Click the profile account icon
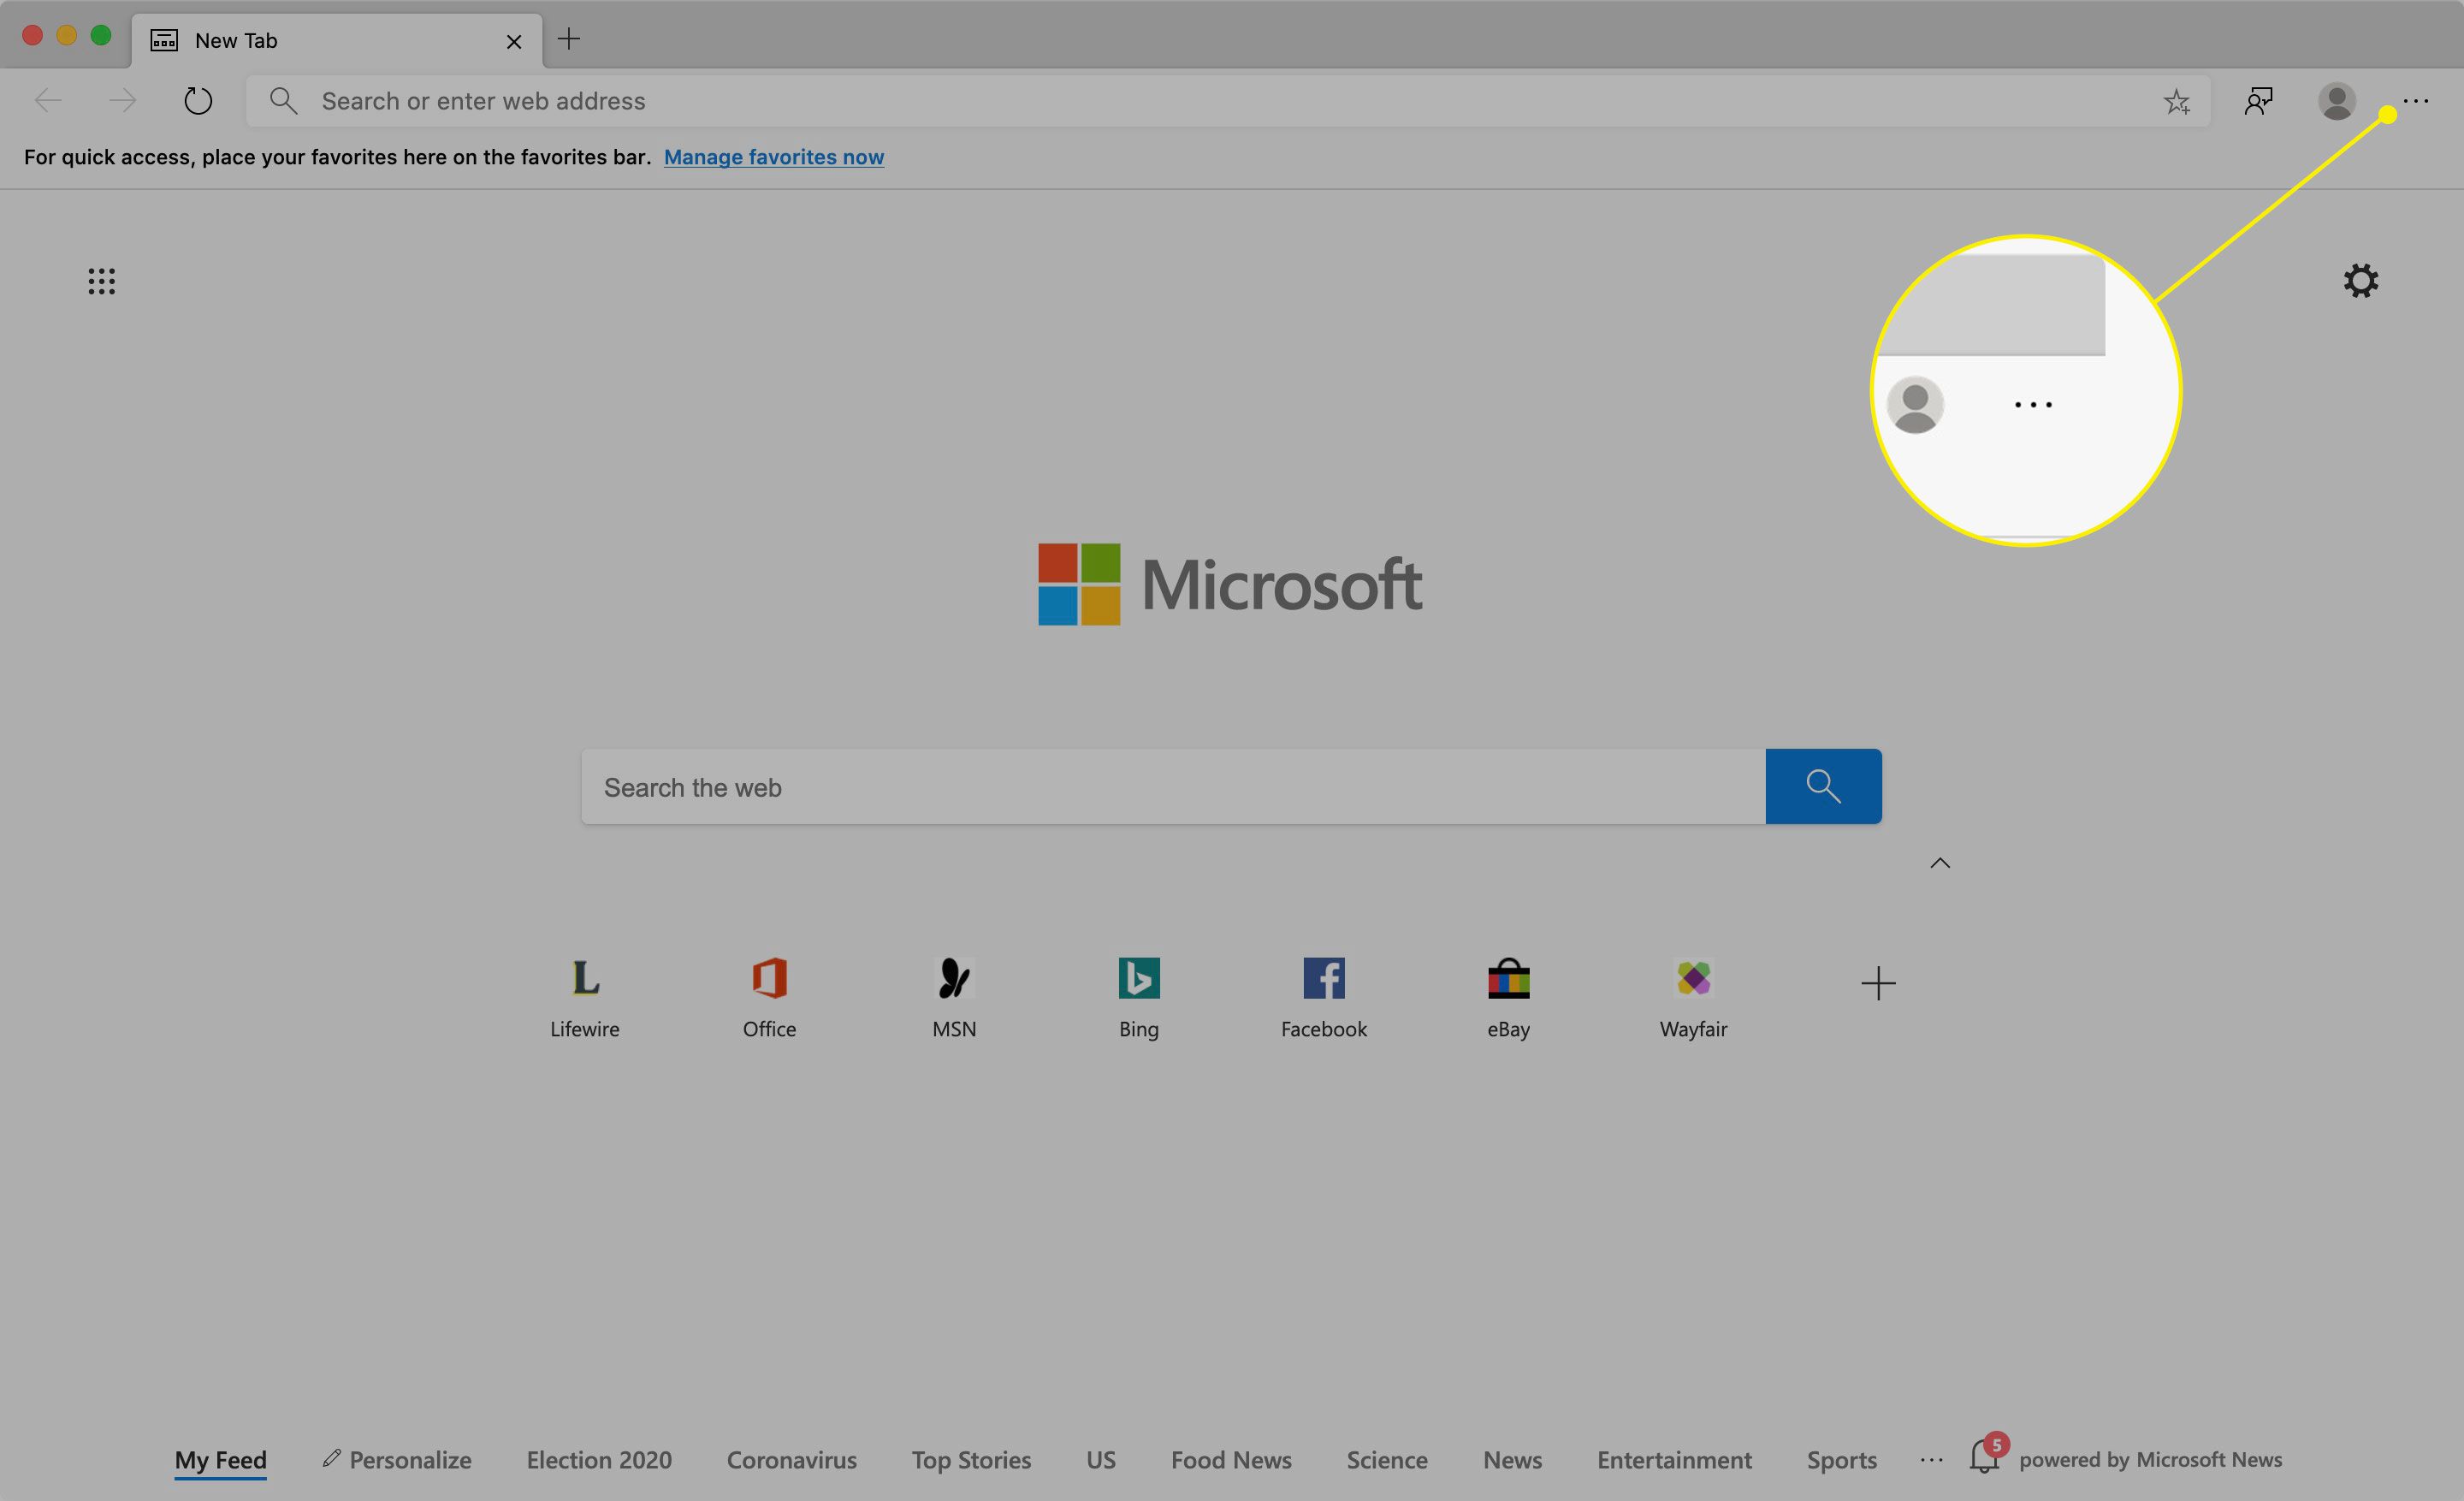Screen dimensions: 2464x1501 tap(2334, 100)
